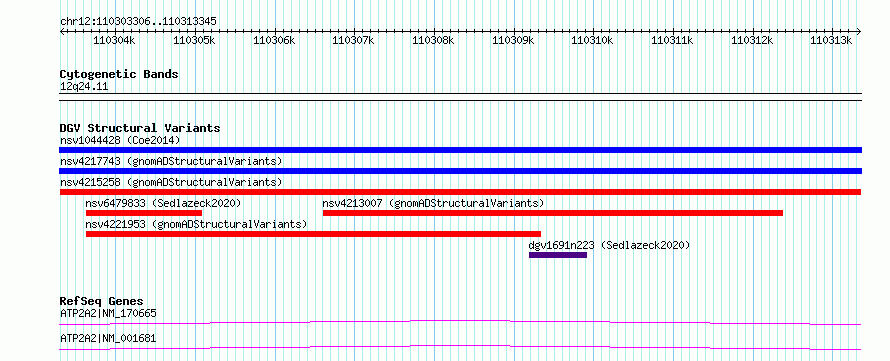Image resolution: width=890 pixels, height=361 pixels.
Task: Click the red nsv4213007 variant bar
Action: tap(553, 213)
